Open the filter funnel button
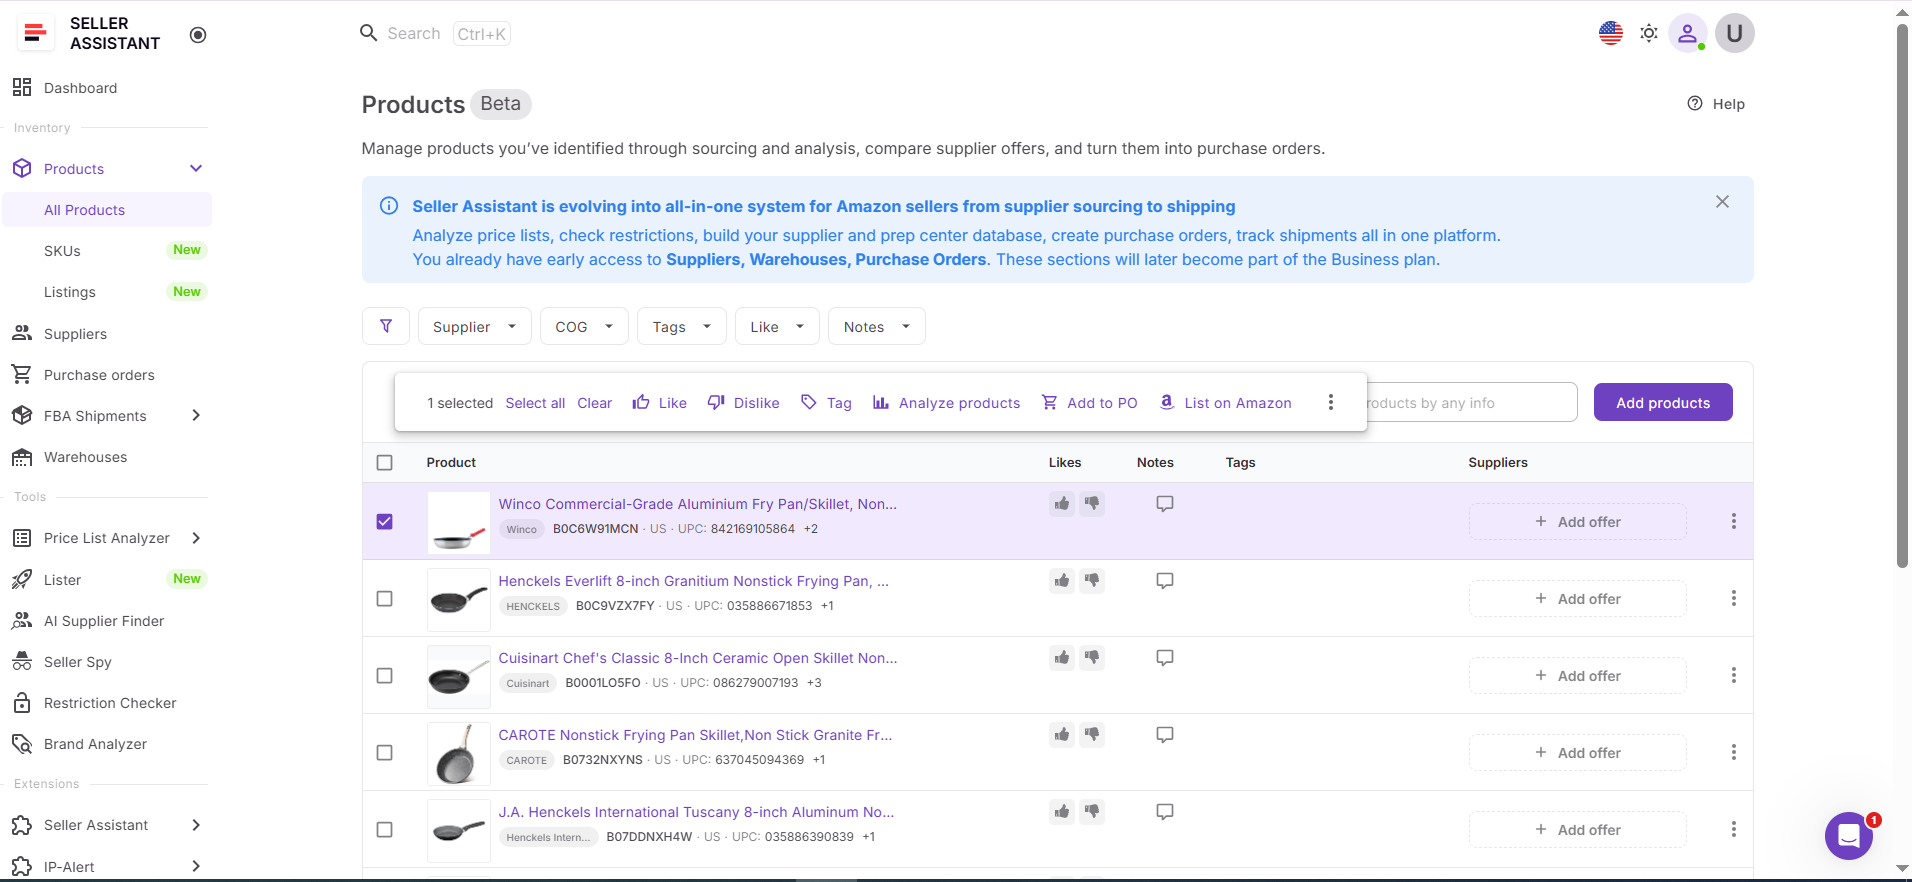This screenshot has width=1912, height=882. click(386, 326)
